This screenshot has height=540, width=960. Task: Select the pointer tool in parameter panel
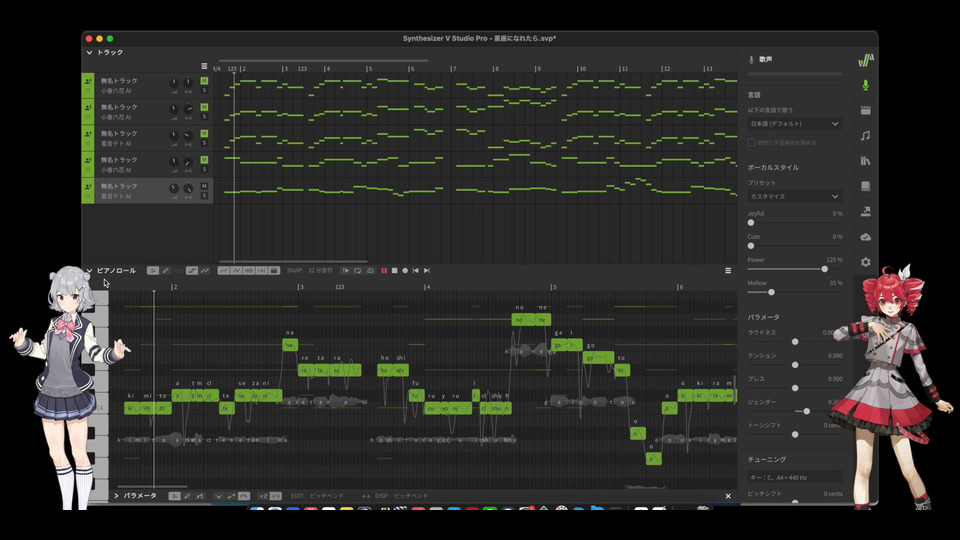point(174,496)
